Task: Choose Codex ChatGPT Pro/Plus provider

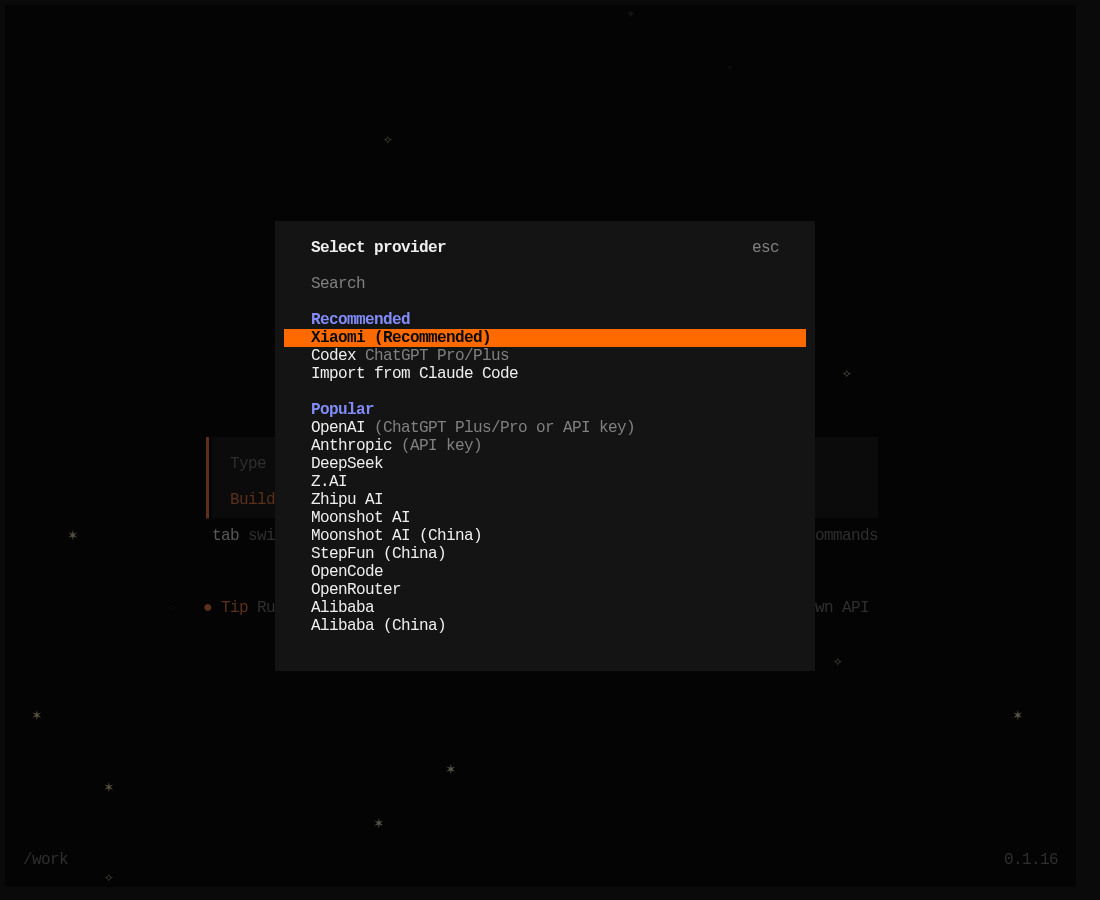Action: pos(544,356)
